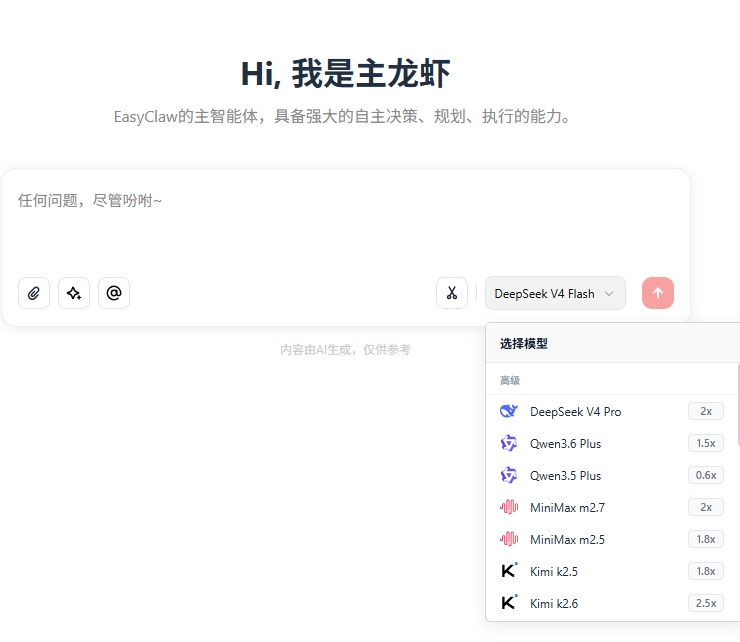
Task: Select the Kimi k2.5 model
Action: tap(611, 572)
